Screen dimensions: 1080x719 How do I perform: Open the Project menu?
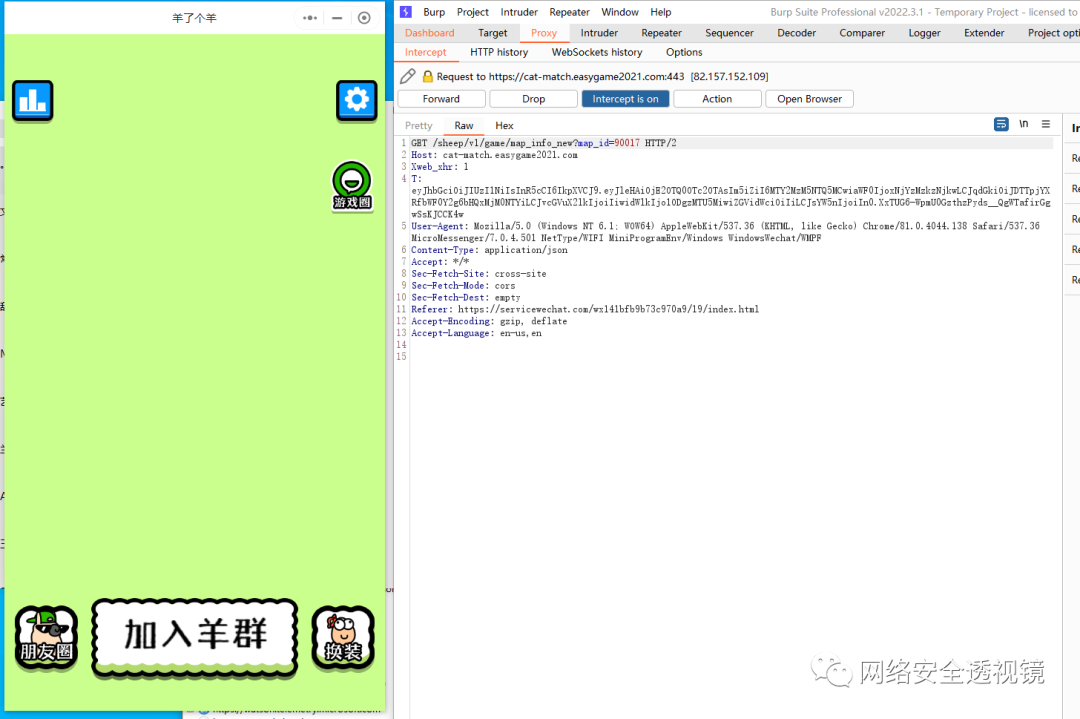[x=472, y=12]
